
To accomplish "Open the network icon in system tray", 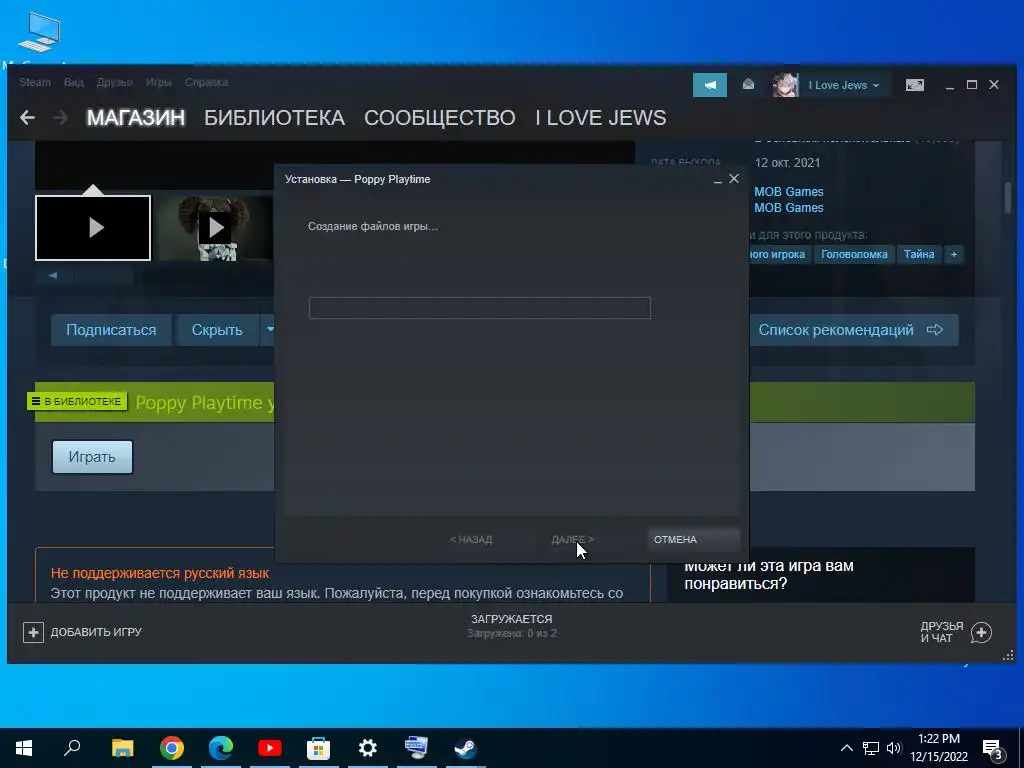I will click(x=871, y=748).
